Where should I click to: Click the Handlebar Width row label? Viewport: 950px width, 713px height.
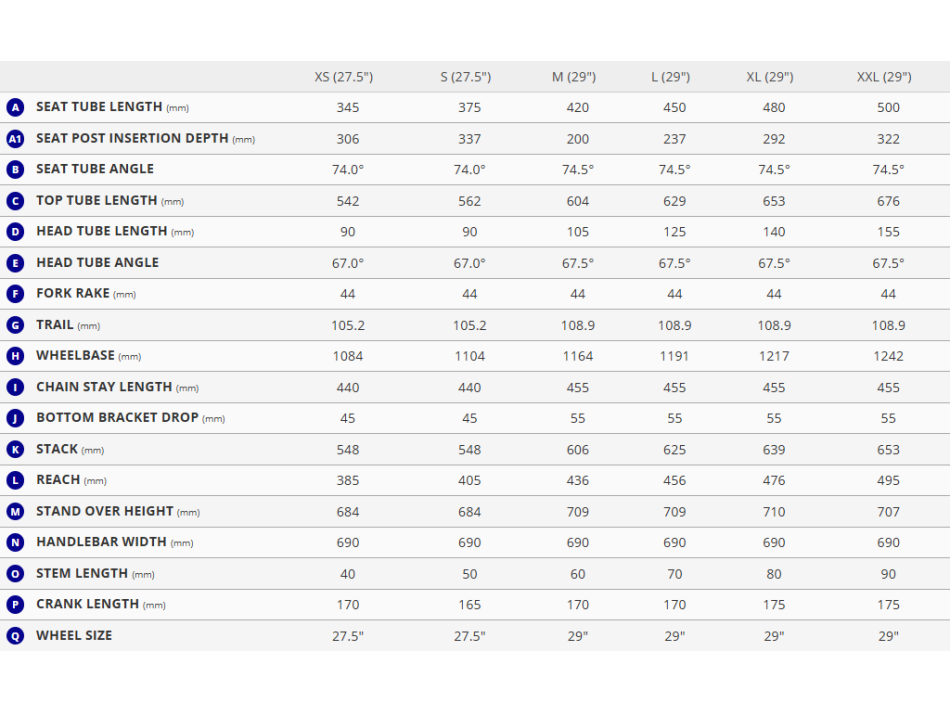click(x=101, y=542)
